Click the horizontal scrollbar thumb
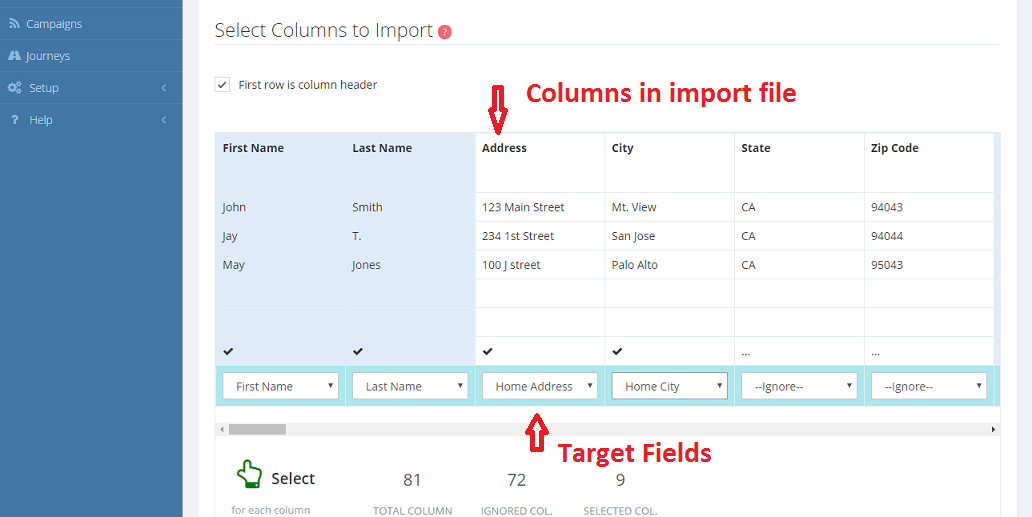The height and width of the screenshot is (517, 1032). pyautogui.click(x=257, y=429)
